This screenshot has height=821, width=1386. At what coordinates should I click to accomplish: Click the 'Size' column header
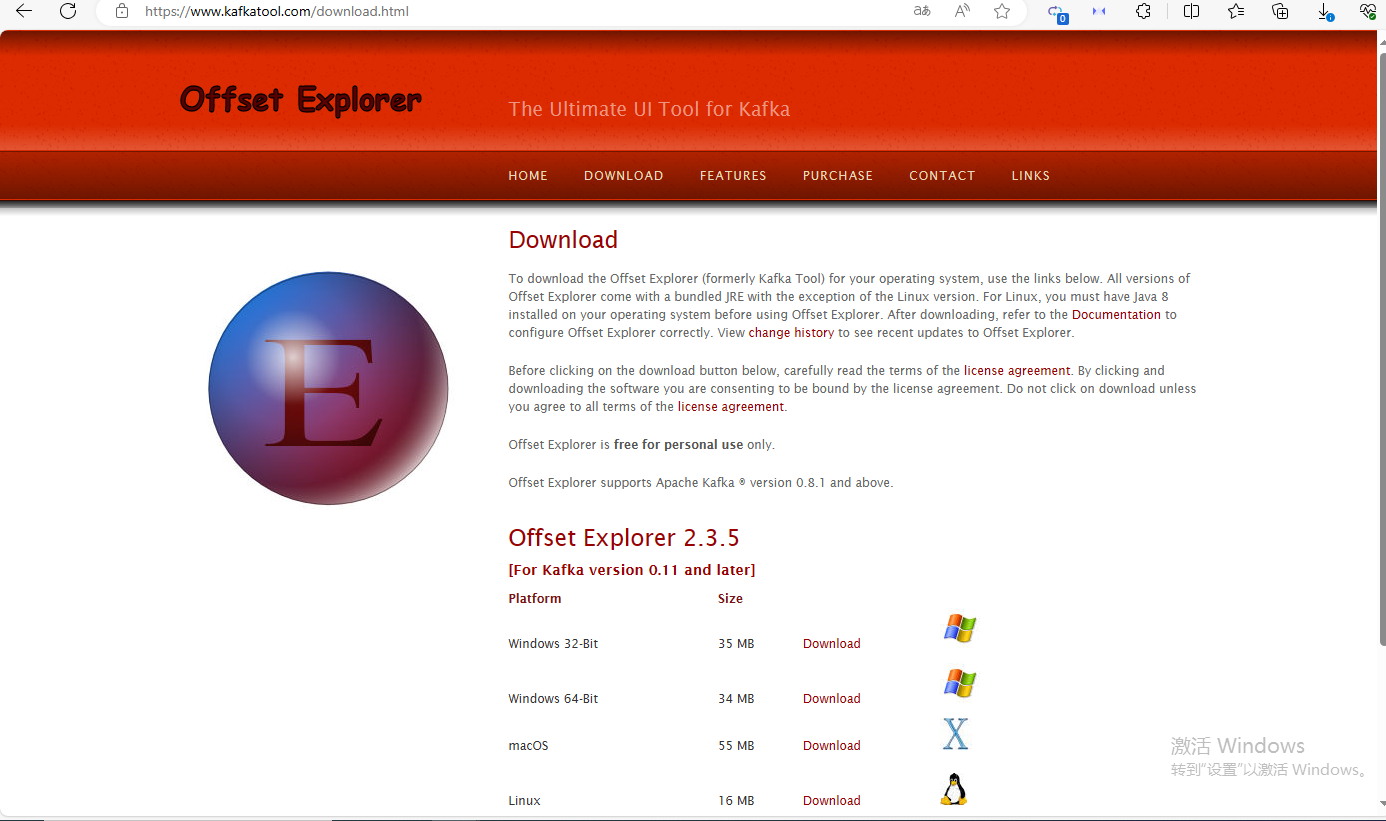coord(730,599)
